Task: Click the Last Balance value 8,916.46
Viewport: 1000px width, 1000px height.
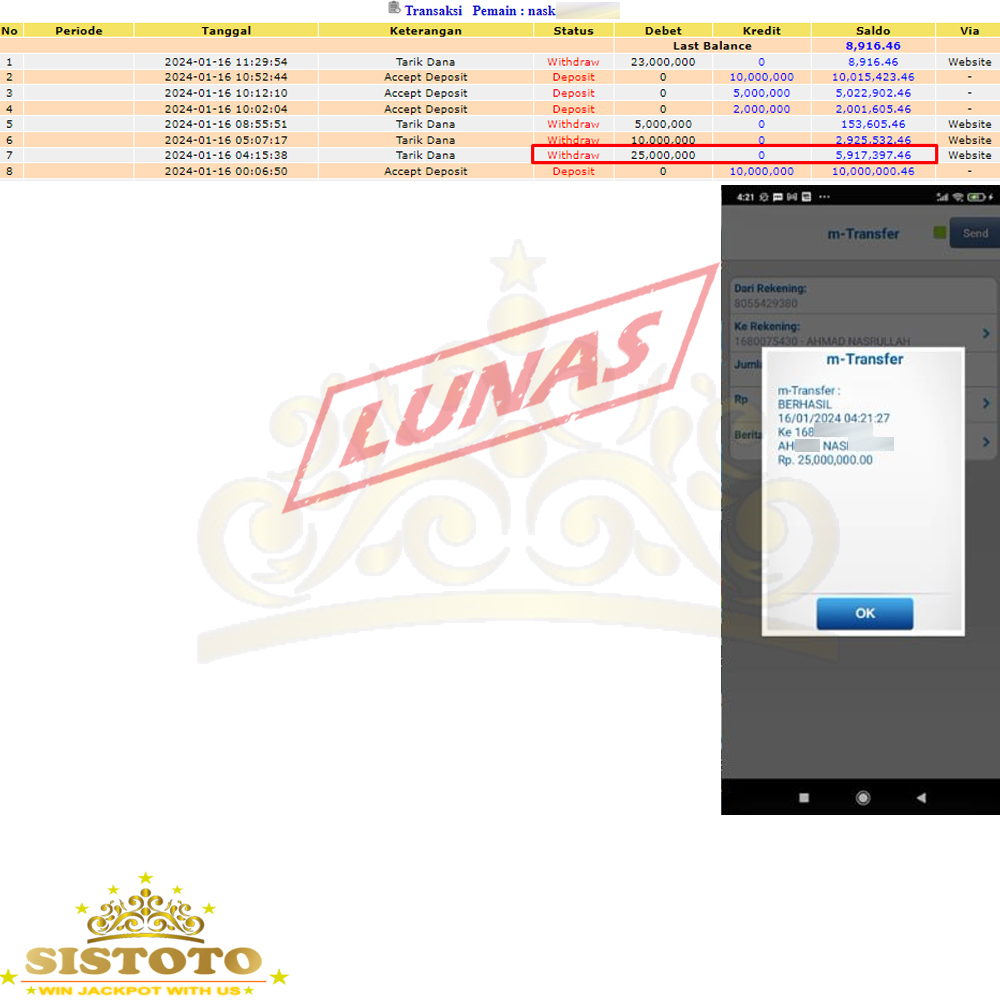Action: [872, 46]
